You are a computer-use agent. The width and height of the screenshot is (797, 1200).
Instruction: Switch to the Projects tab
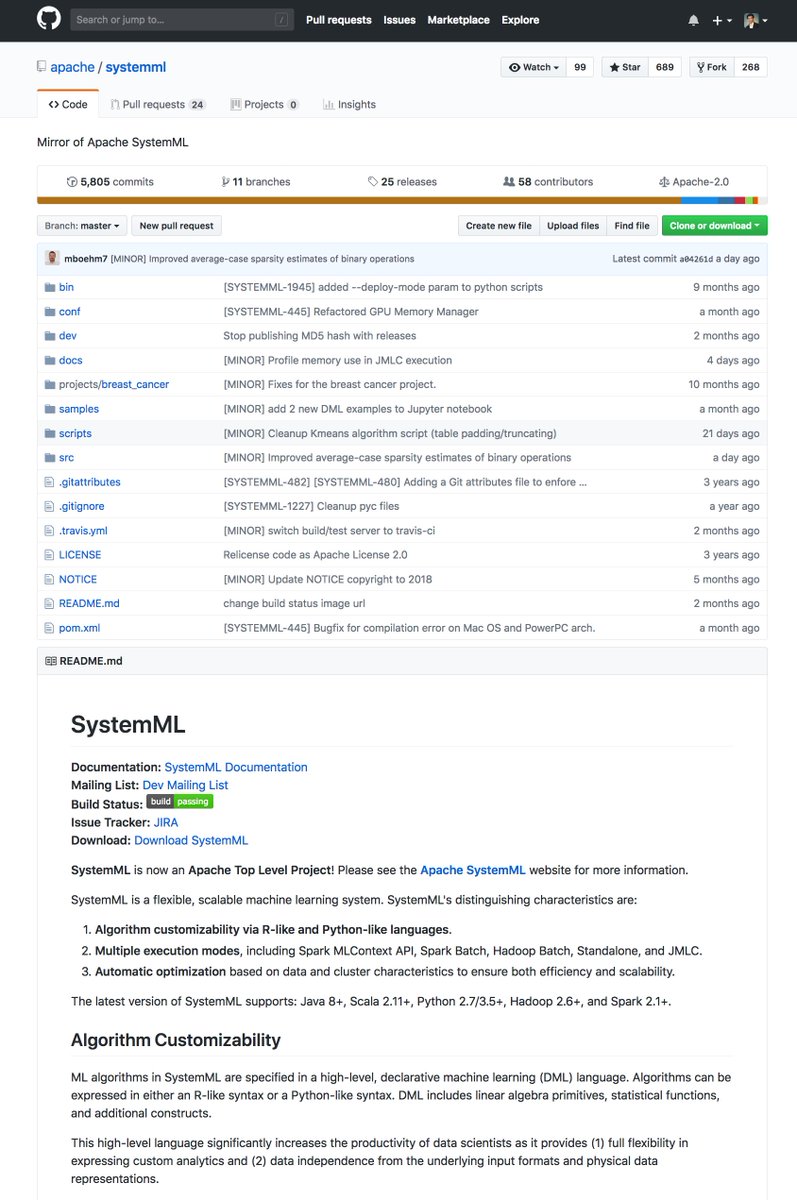(264, 104)
